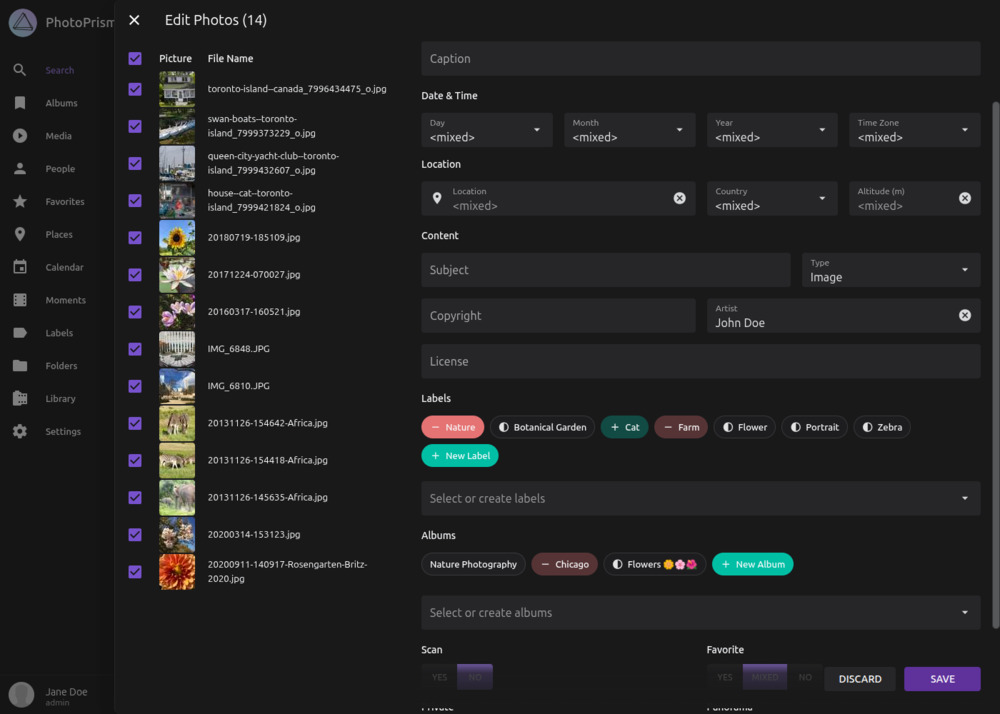Set Scan toggle to Yes
The width and height of the screenshot is (1000, 714).
pos(439,677)
